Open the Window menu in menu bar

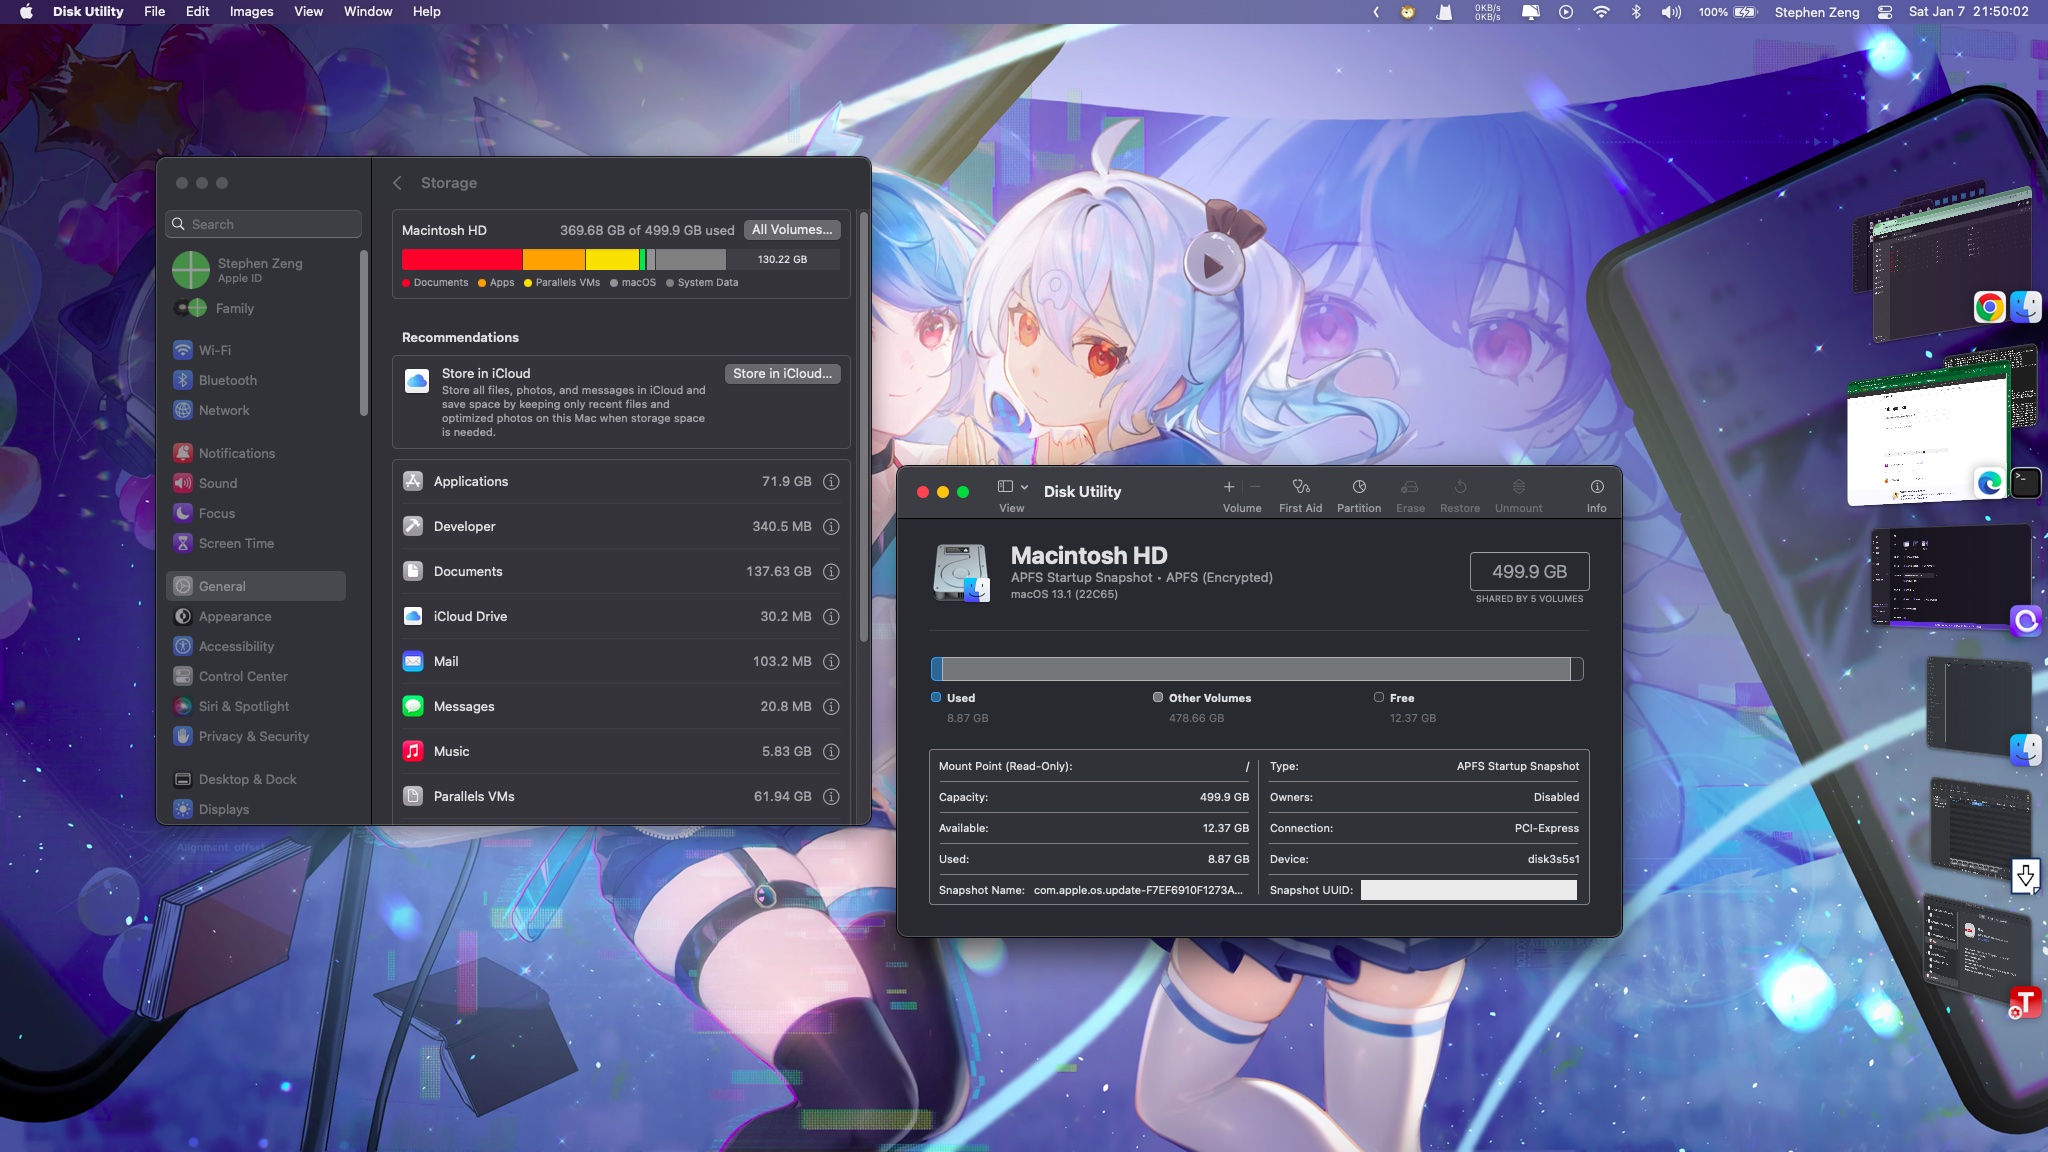(367, 12)
